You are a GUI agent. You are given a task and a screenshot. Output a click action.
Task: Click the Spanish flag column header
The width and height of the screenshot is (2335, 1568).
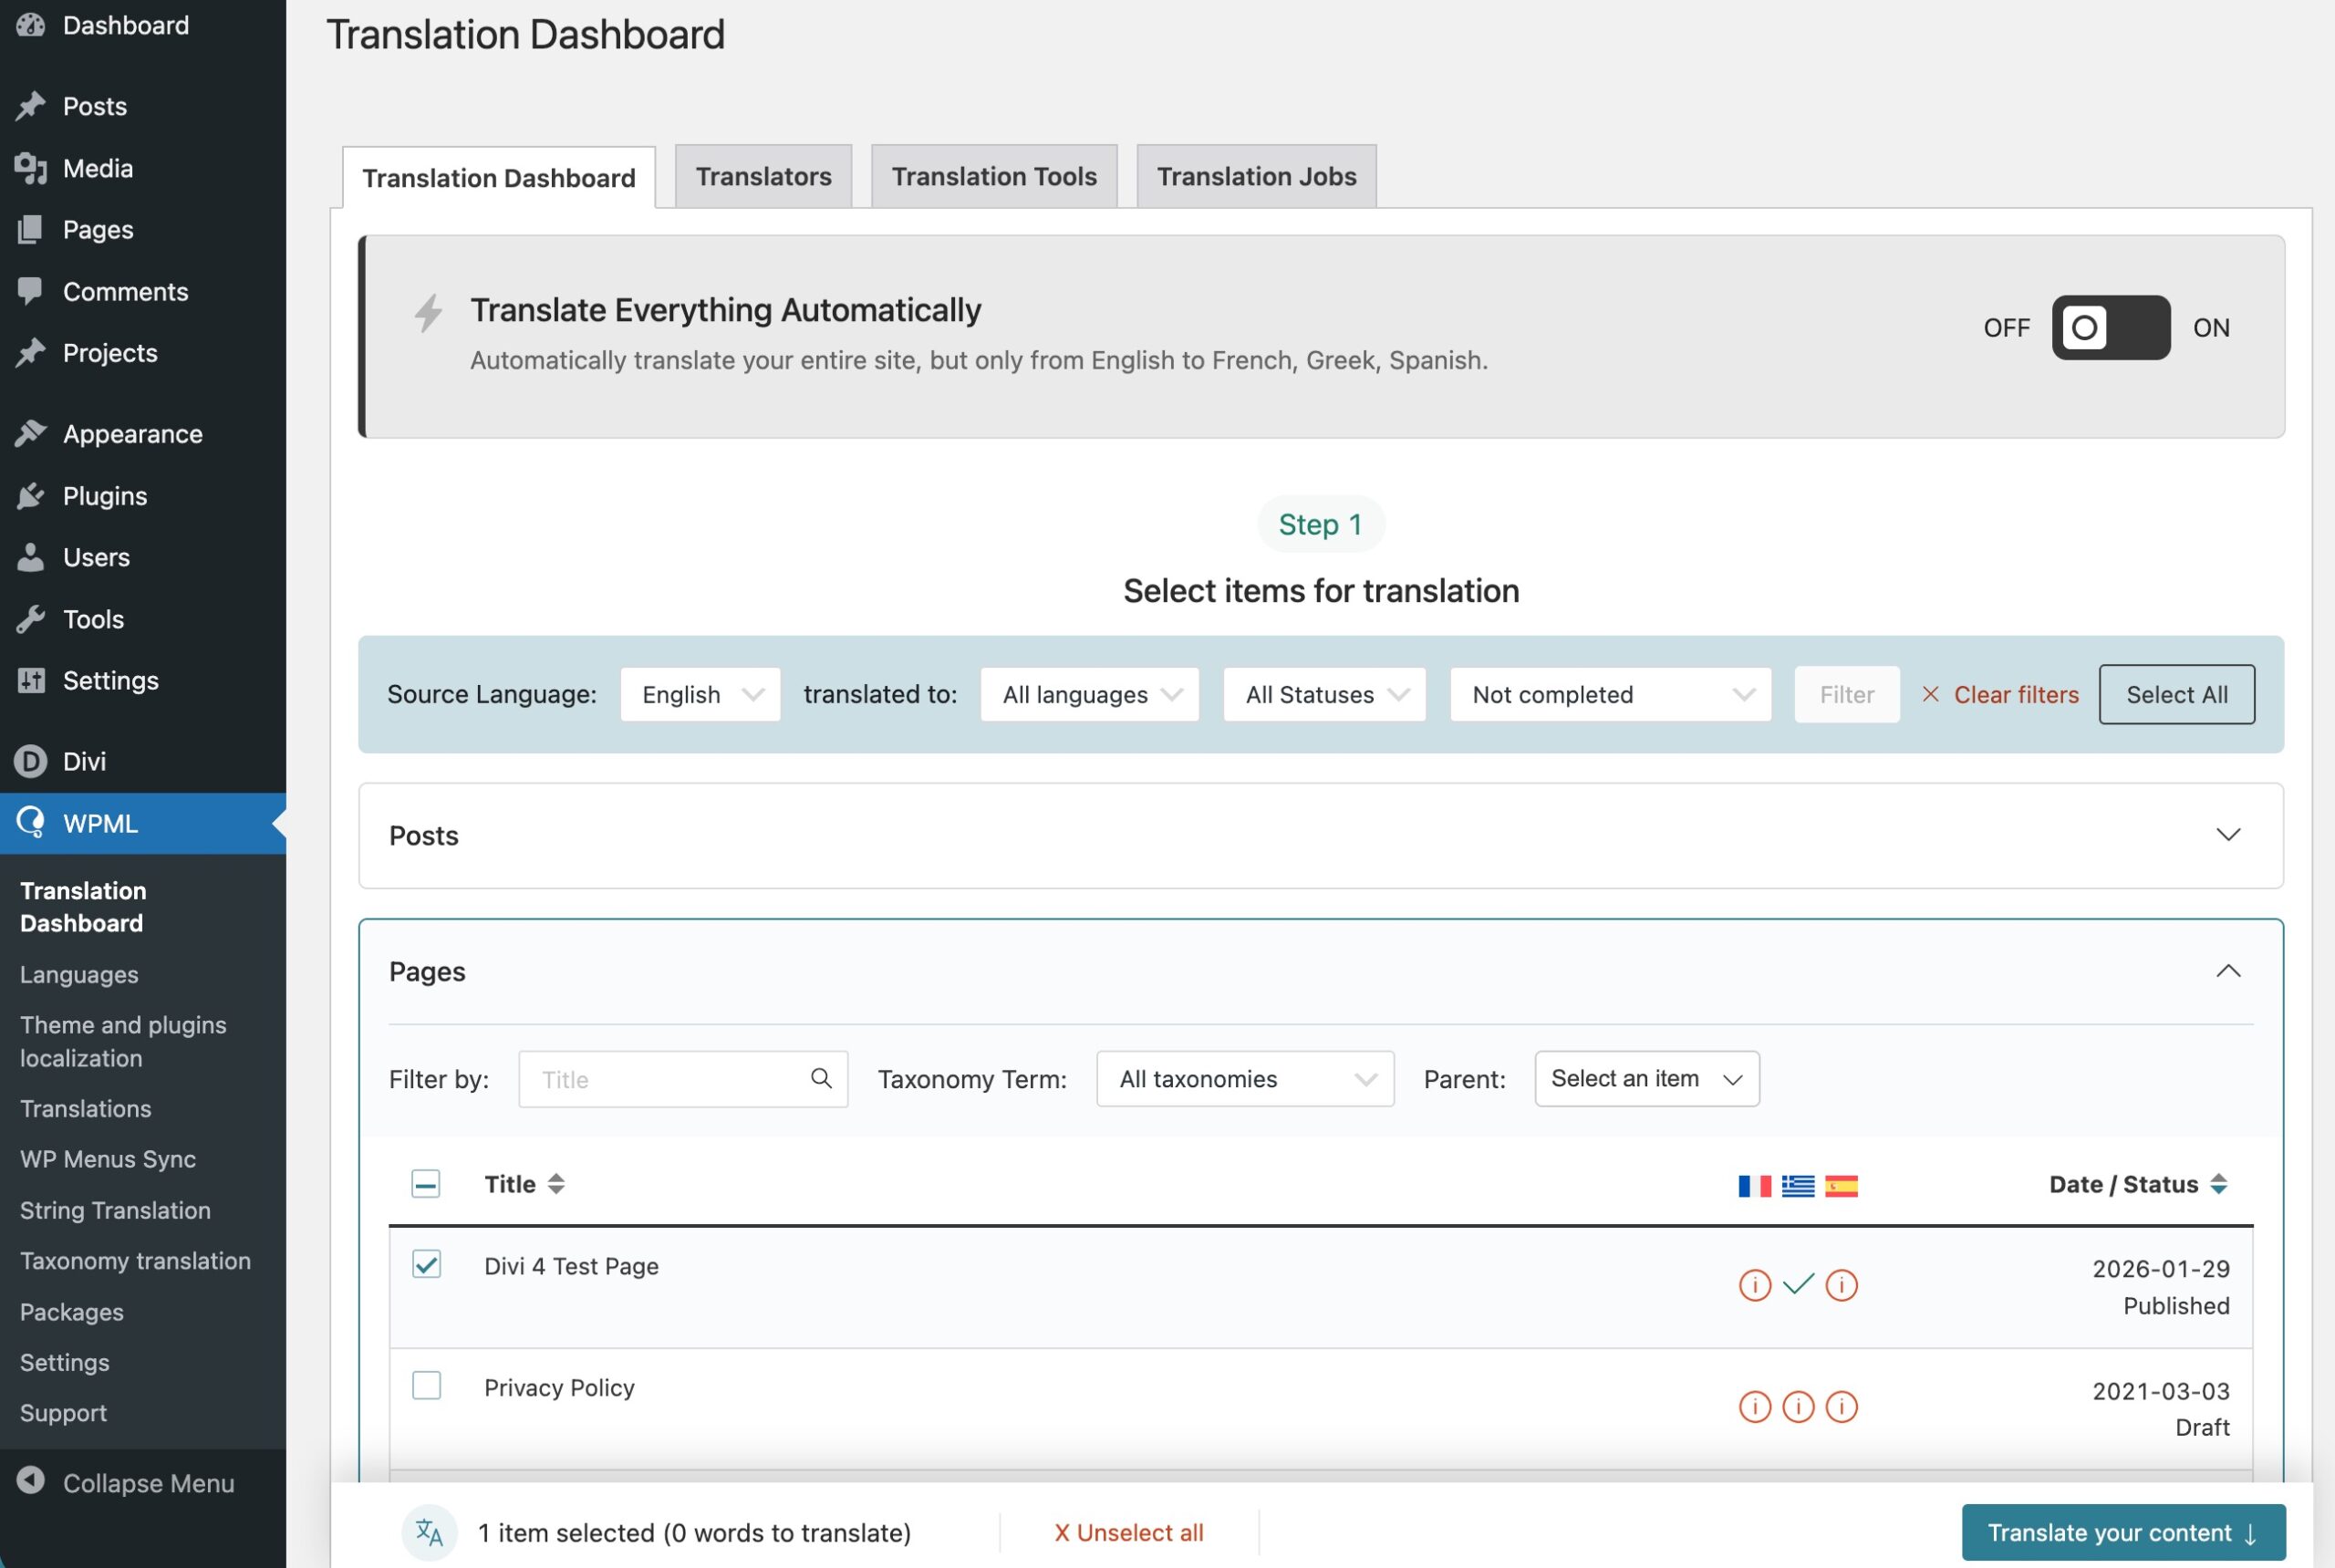click(1841, 1186)
